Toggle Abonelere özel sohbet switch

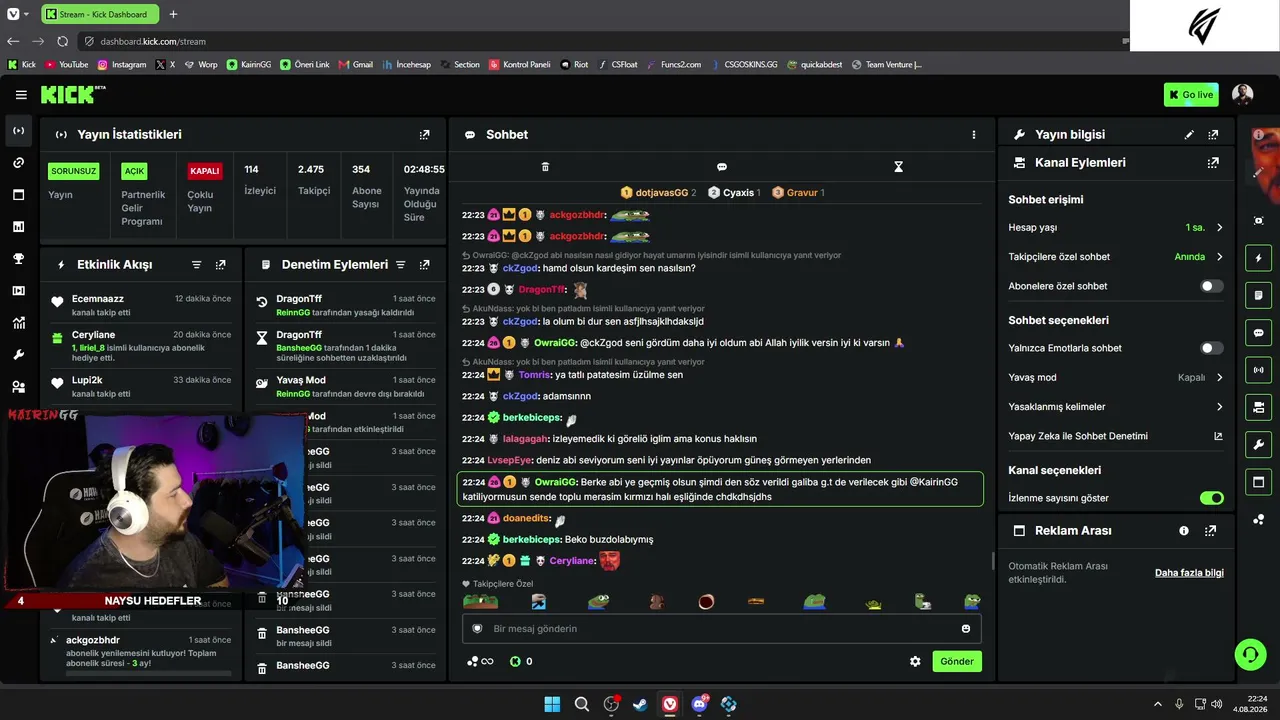(1211, 286)
